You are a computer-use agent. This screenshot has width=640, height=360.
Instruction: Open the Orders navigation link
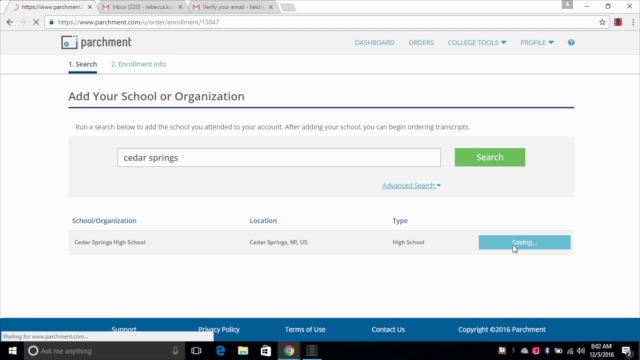pos(421,42)
